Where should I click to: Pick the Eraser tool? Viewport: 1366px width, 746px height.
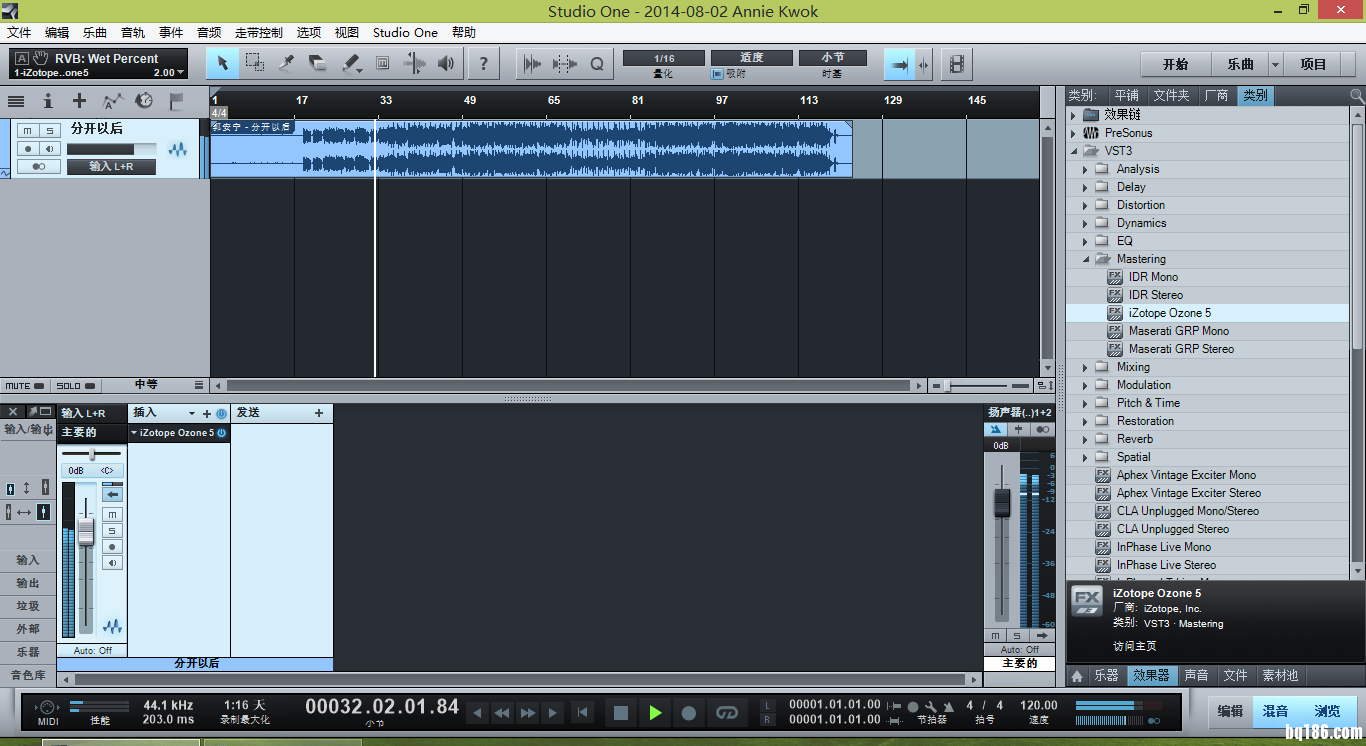318,64
